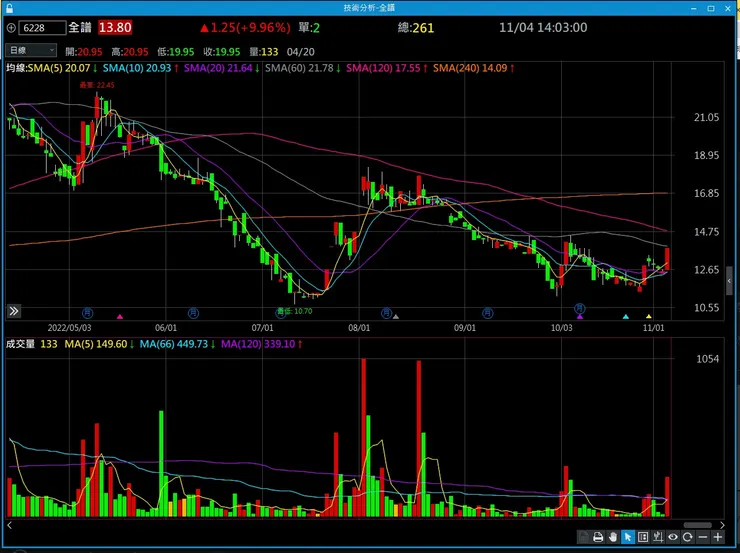Image resolution: width=740 pixels, height=553 pixels.
Task: Click the horizontal scrollbar thumb at bottom
Action: (698, 525)
